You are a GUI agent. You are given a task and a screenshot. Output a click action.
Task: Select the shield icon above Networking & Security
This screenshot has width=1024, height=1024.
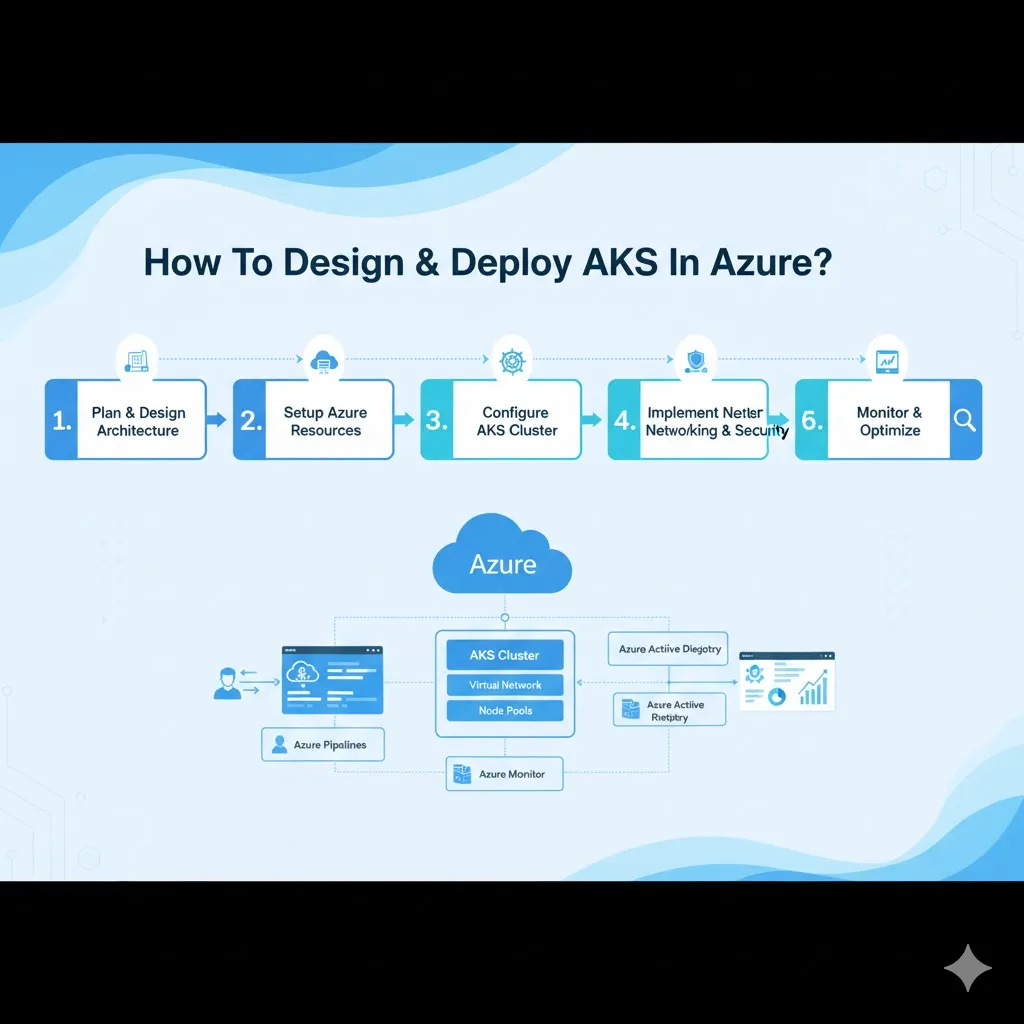click(697, 358)
